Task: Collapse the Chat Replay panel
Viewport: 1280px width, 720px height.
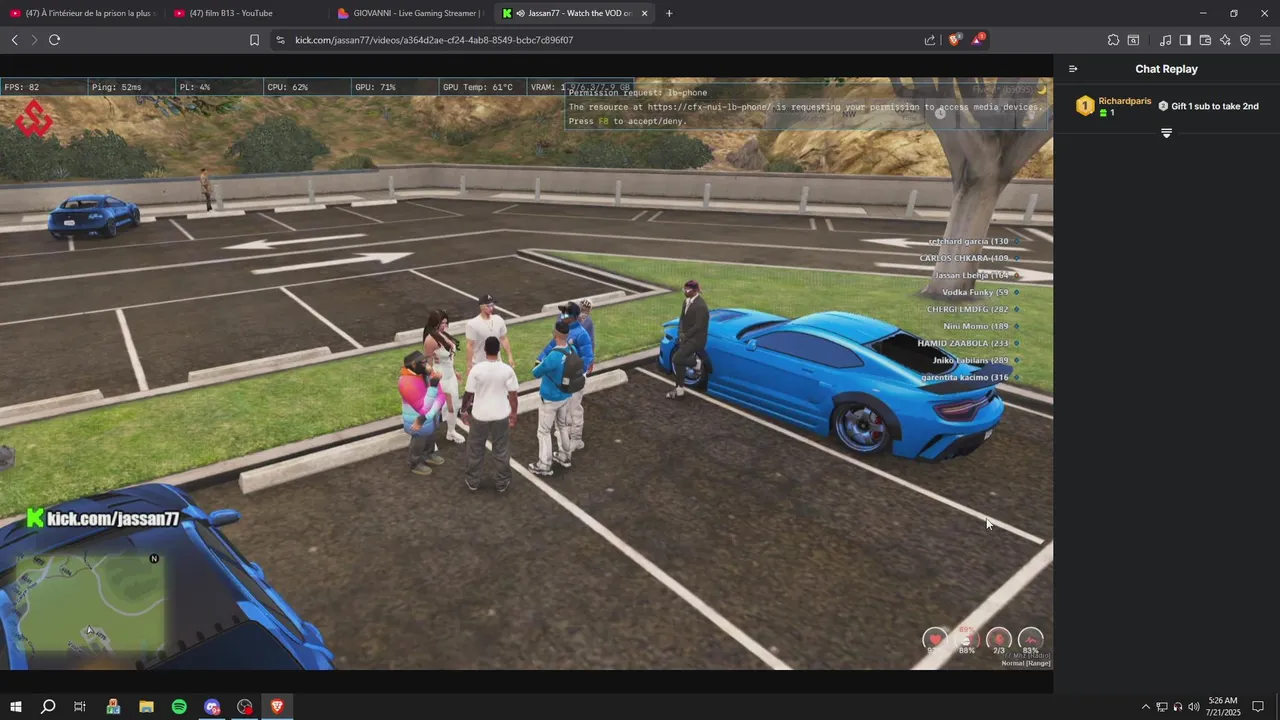Action: pyautogui.click(x=1073, y=69)
